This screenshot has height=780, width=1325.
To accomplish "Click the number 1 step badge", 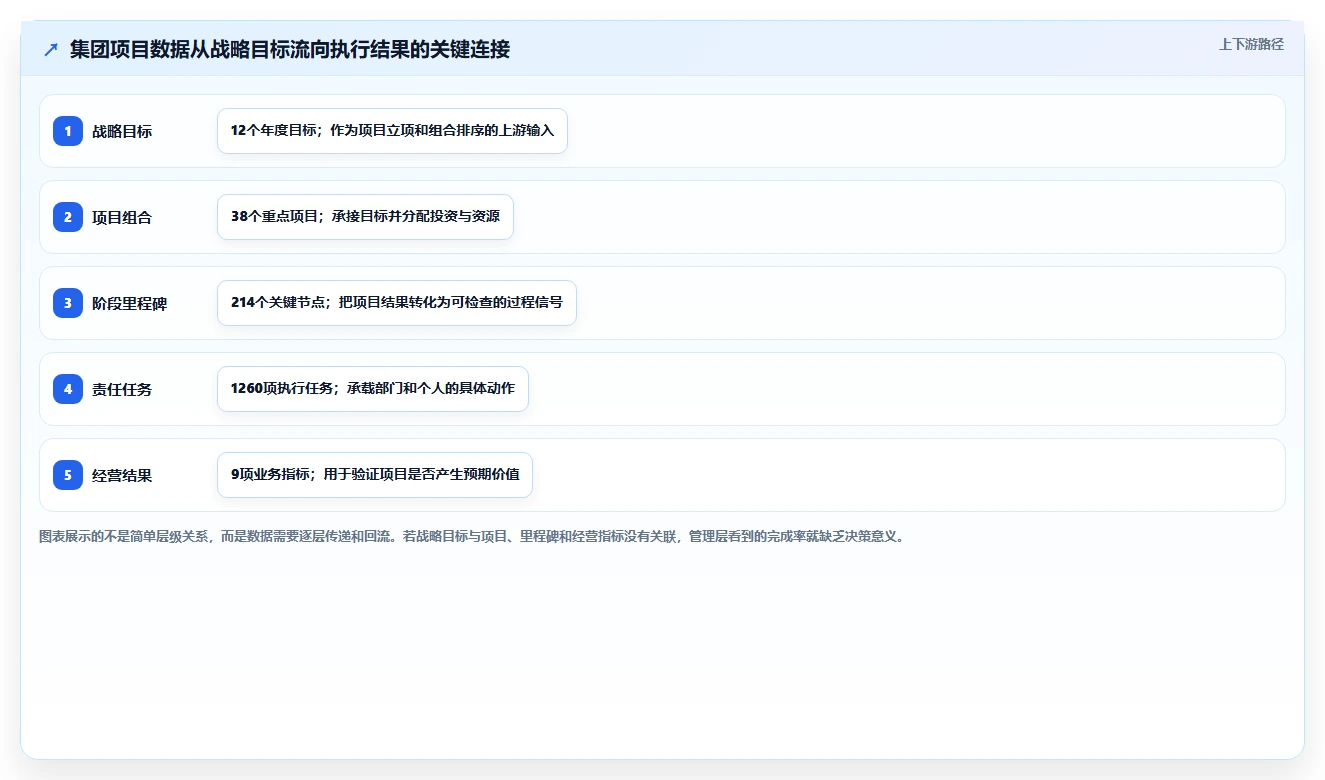I will 68,131.
